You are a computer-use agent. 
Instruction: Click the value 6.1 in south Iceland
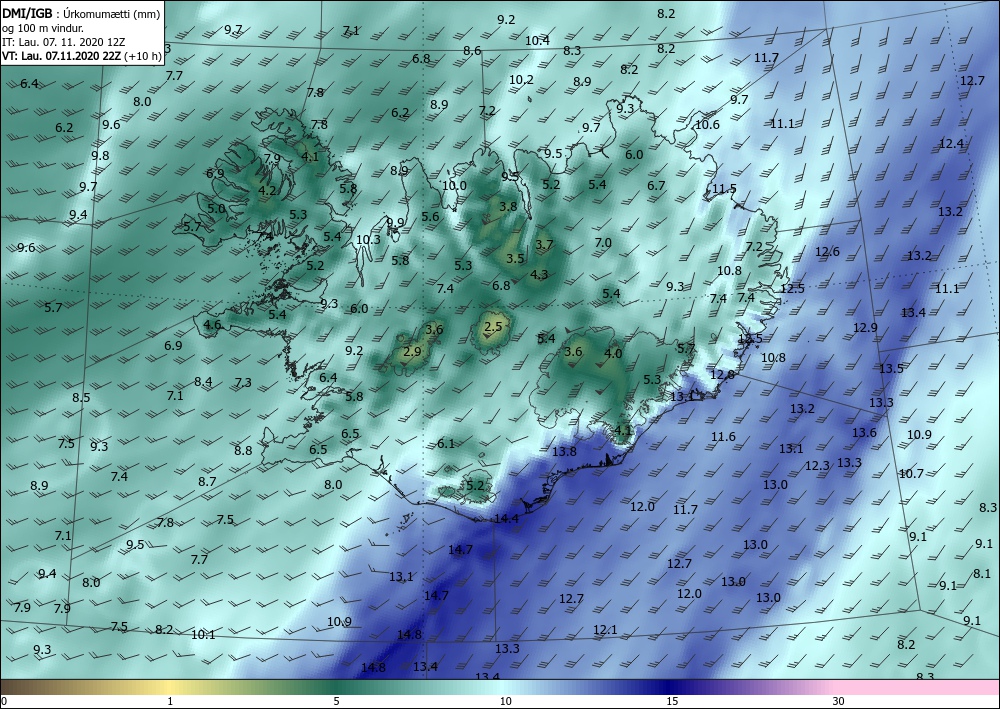click(x=446, y=443)
